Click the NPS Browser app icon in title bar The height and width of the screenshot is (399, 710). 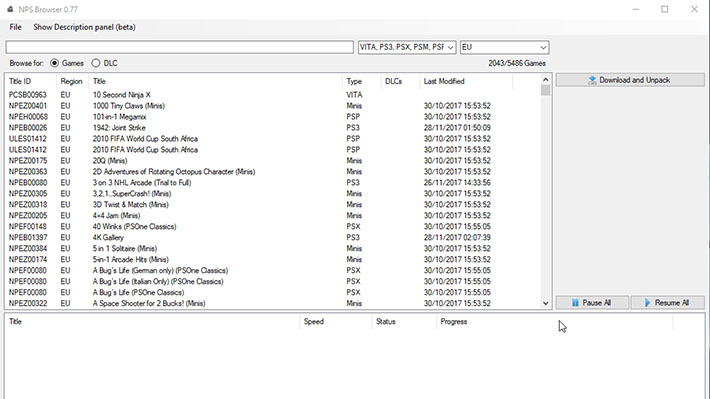(x=10, y=9)
